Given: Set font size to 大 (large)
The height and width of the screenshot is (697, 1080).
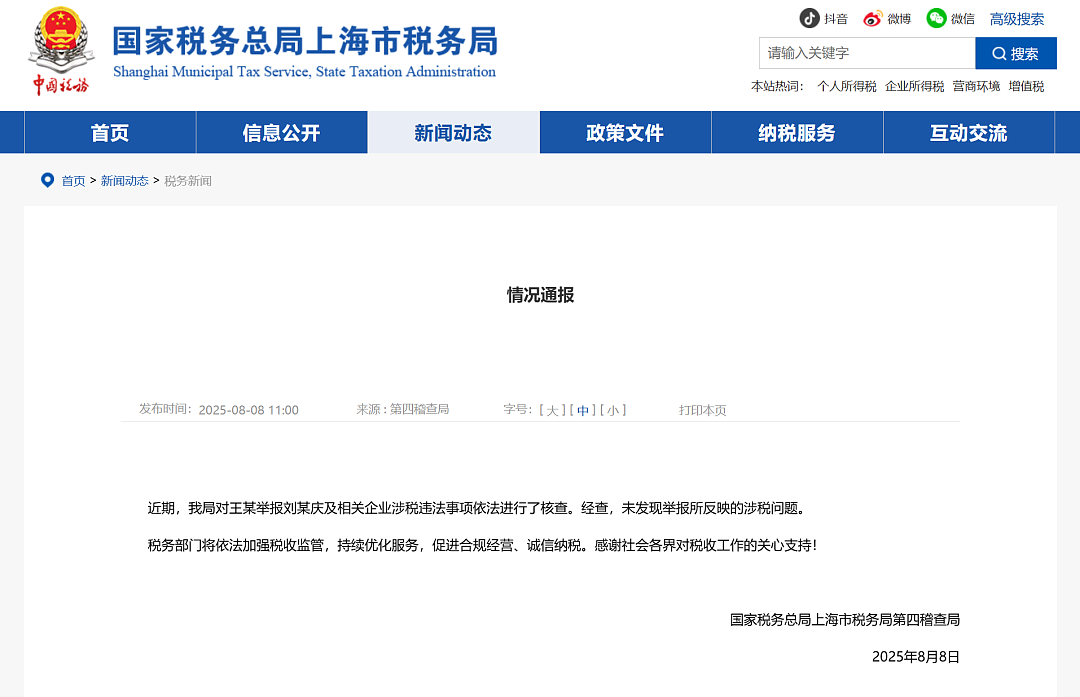Looking at the screenshot, I should click(x=552, y=410).
